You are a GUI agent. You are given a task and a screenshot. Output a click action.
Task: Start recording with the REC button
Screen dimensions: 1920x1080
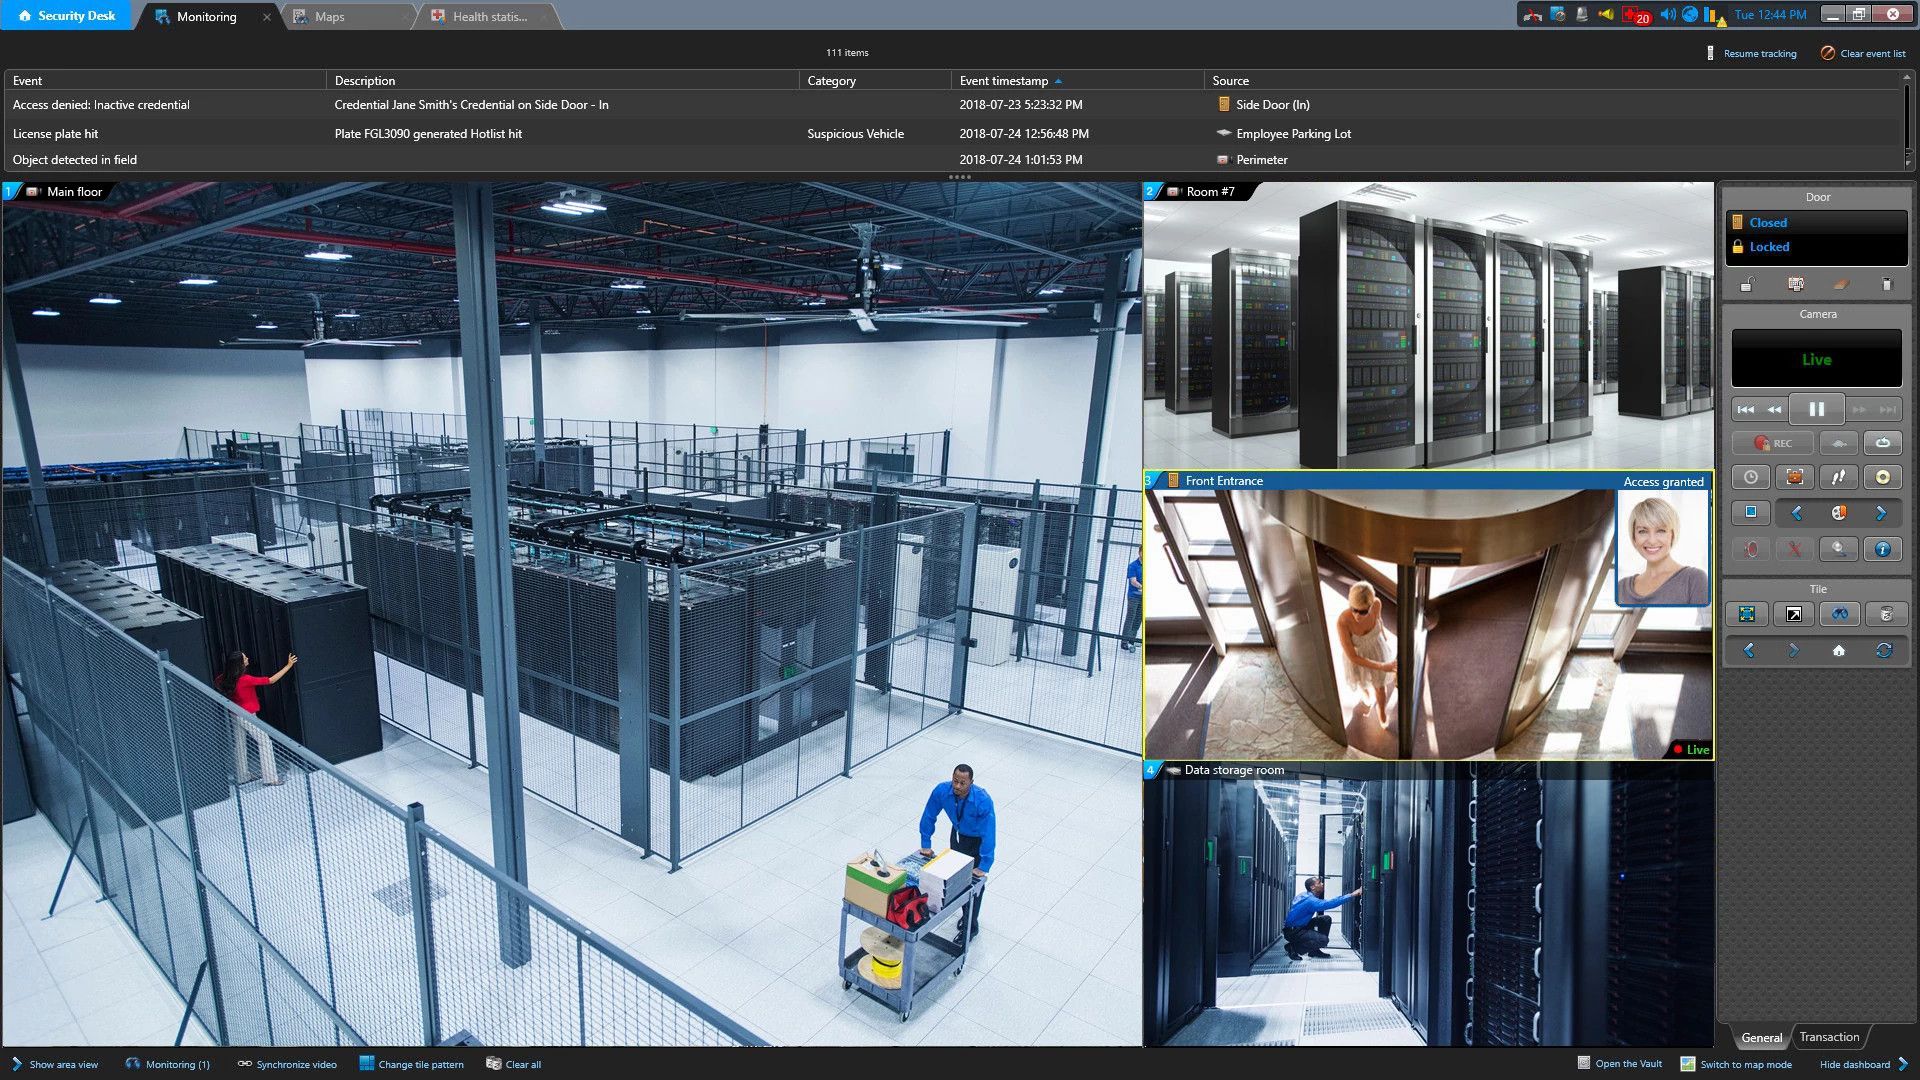pos(1772,443)
